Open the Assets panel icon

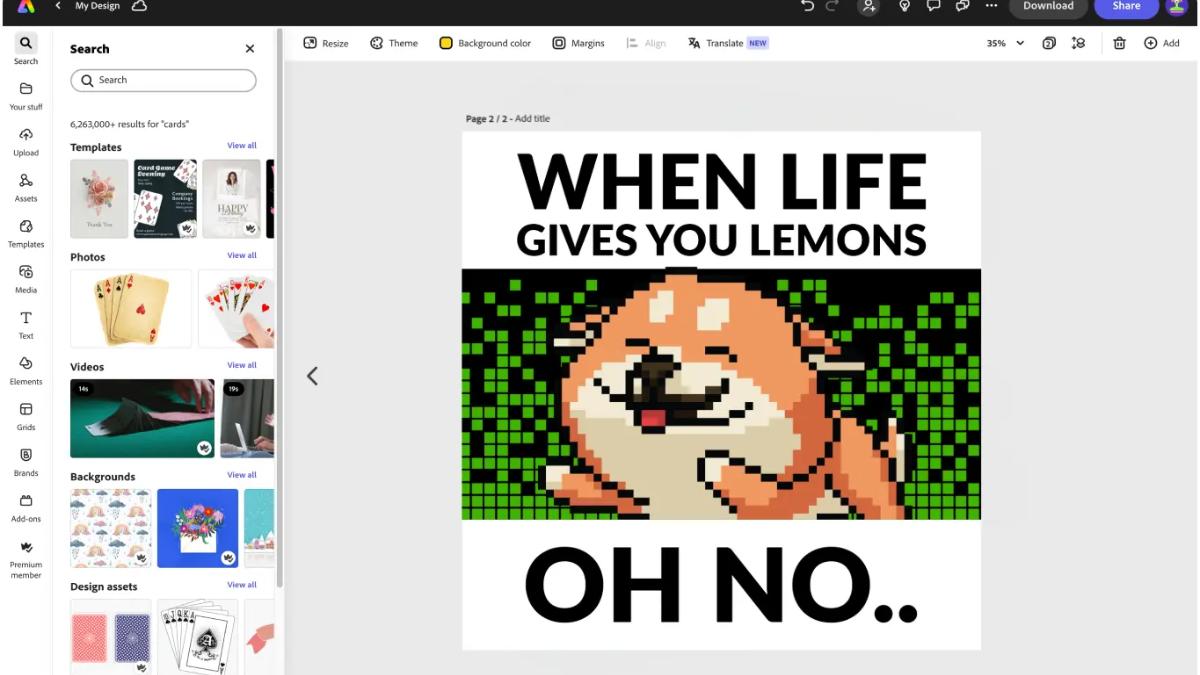click(26, 186)
